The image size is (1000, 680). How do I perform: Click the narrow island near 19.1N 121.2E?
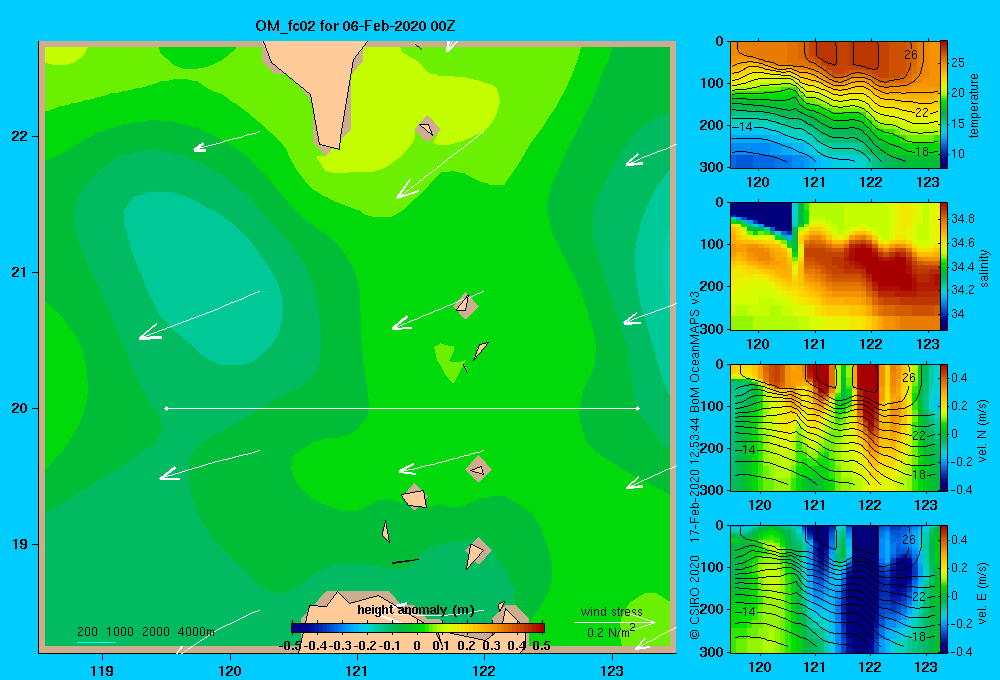click(386, 531)
